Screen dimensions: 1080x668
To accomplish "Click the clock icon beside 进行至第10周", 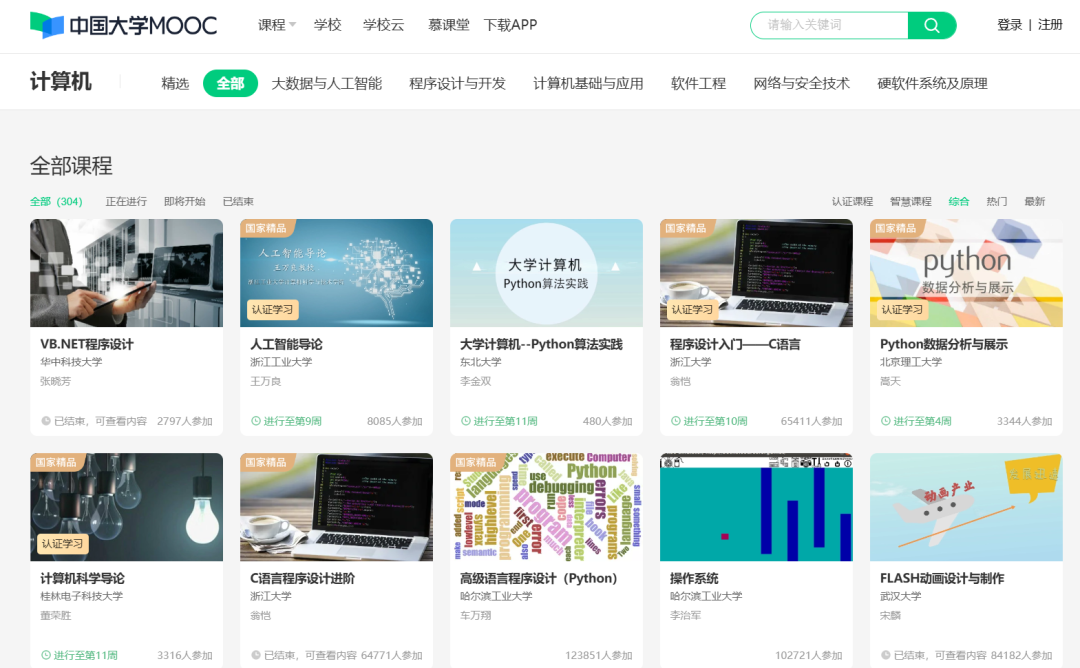I will pyautogui.click(x=676, y=421).
